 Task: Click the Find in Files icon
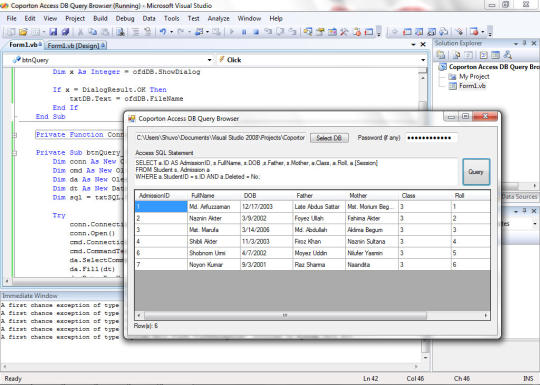(x=121, y=32)
